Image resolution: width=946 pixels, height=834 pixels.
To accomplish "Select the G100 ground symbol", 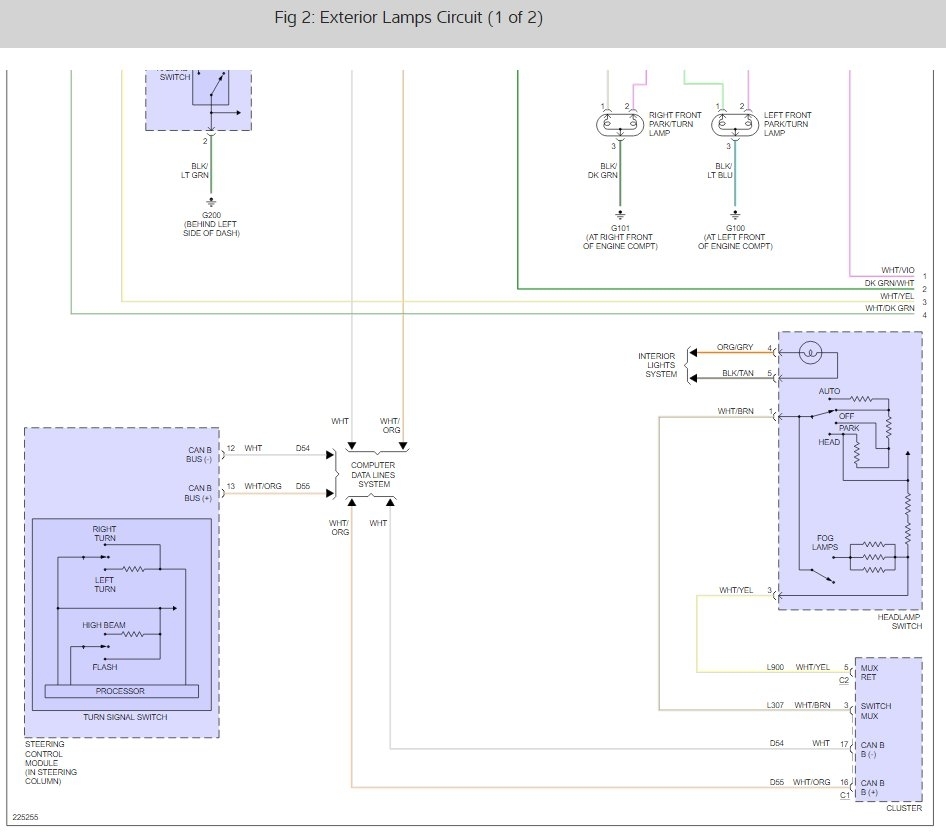I will tap(735, 213).
